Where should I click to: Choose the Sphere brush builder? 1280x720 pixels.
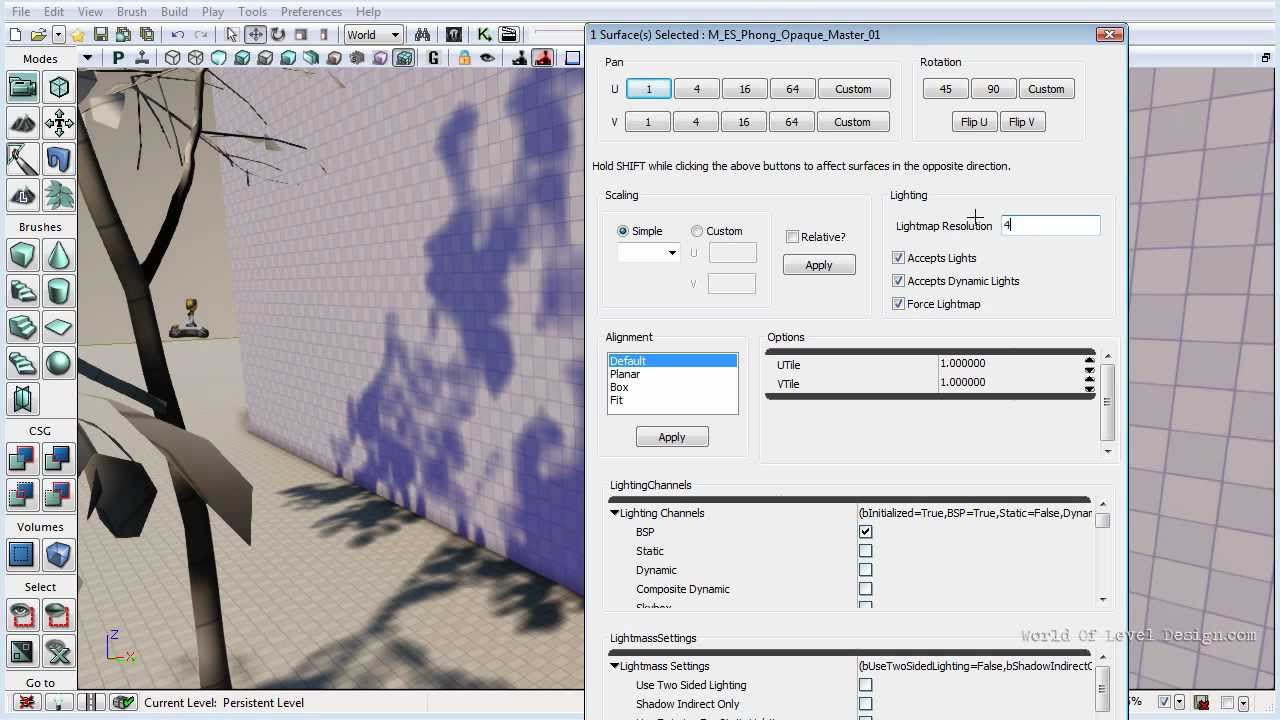(x=59, y=364)
